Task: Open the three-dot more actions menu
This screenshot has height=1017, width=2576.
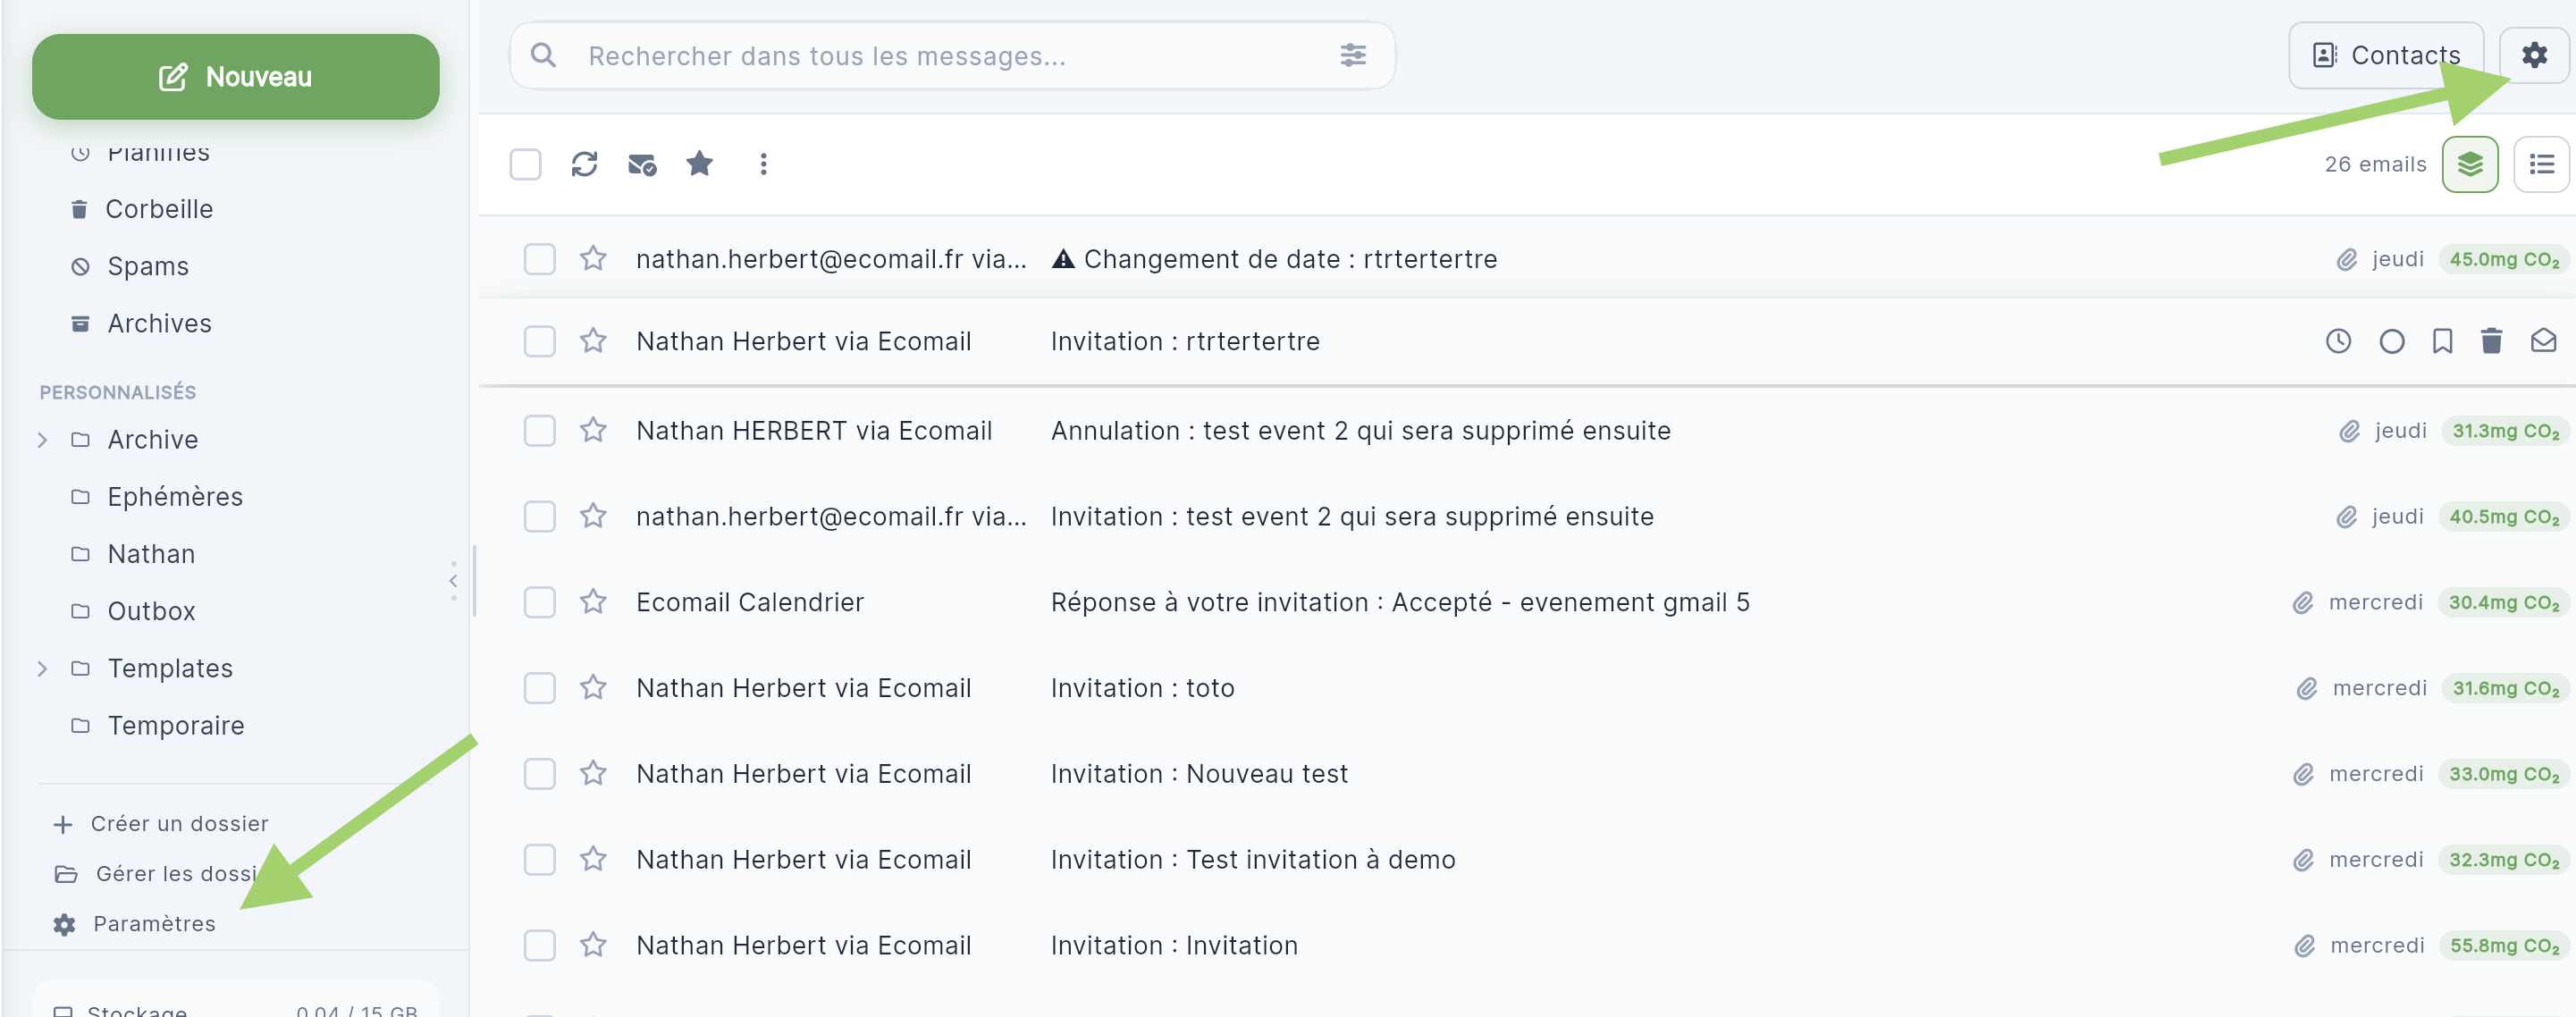Action: pyautogui.click(x=763, y=164)
